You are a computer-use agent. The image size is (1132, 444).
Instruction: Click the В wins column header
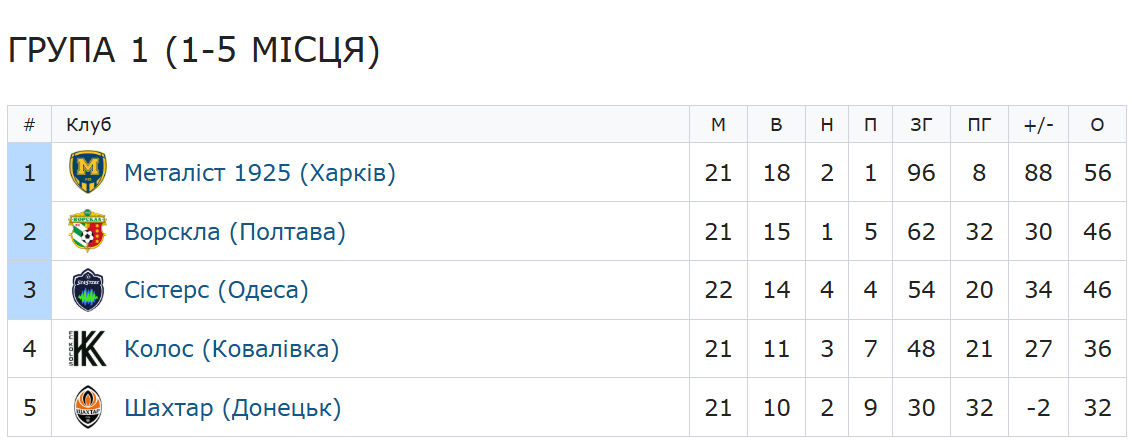pyautogui.click(x=777, y=125)
